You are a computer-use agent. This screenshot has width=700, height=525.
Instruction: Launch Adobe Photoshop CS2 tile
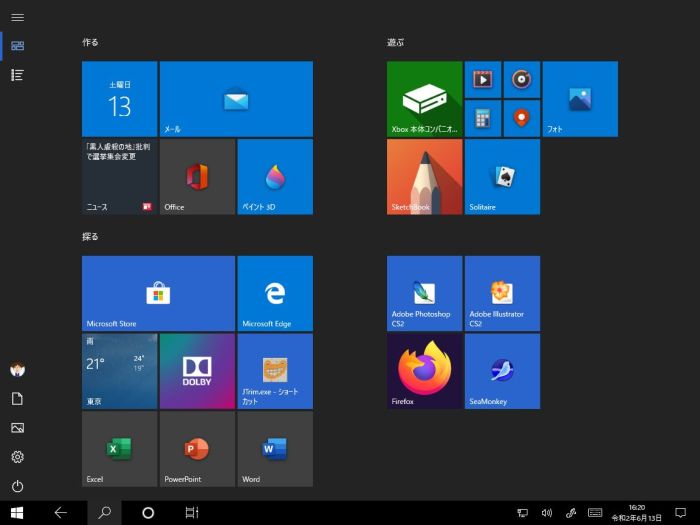424,293
